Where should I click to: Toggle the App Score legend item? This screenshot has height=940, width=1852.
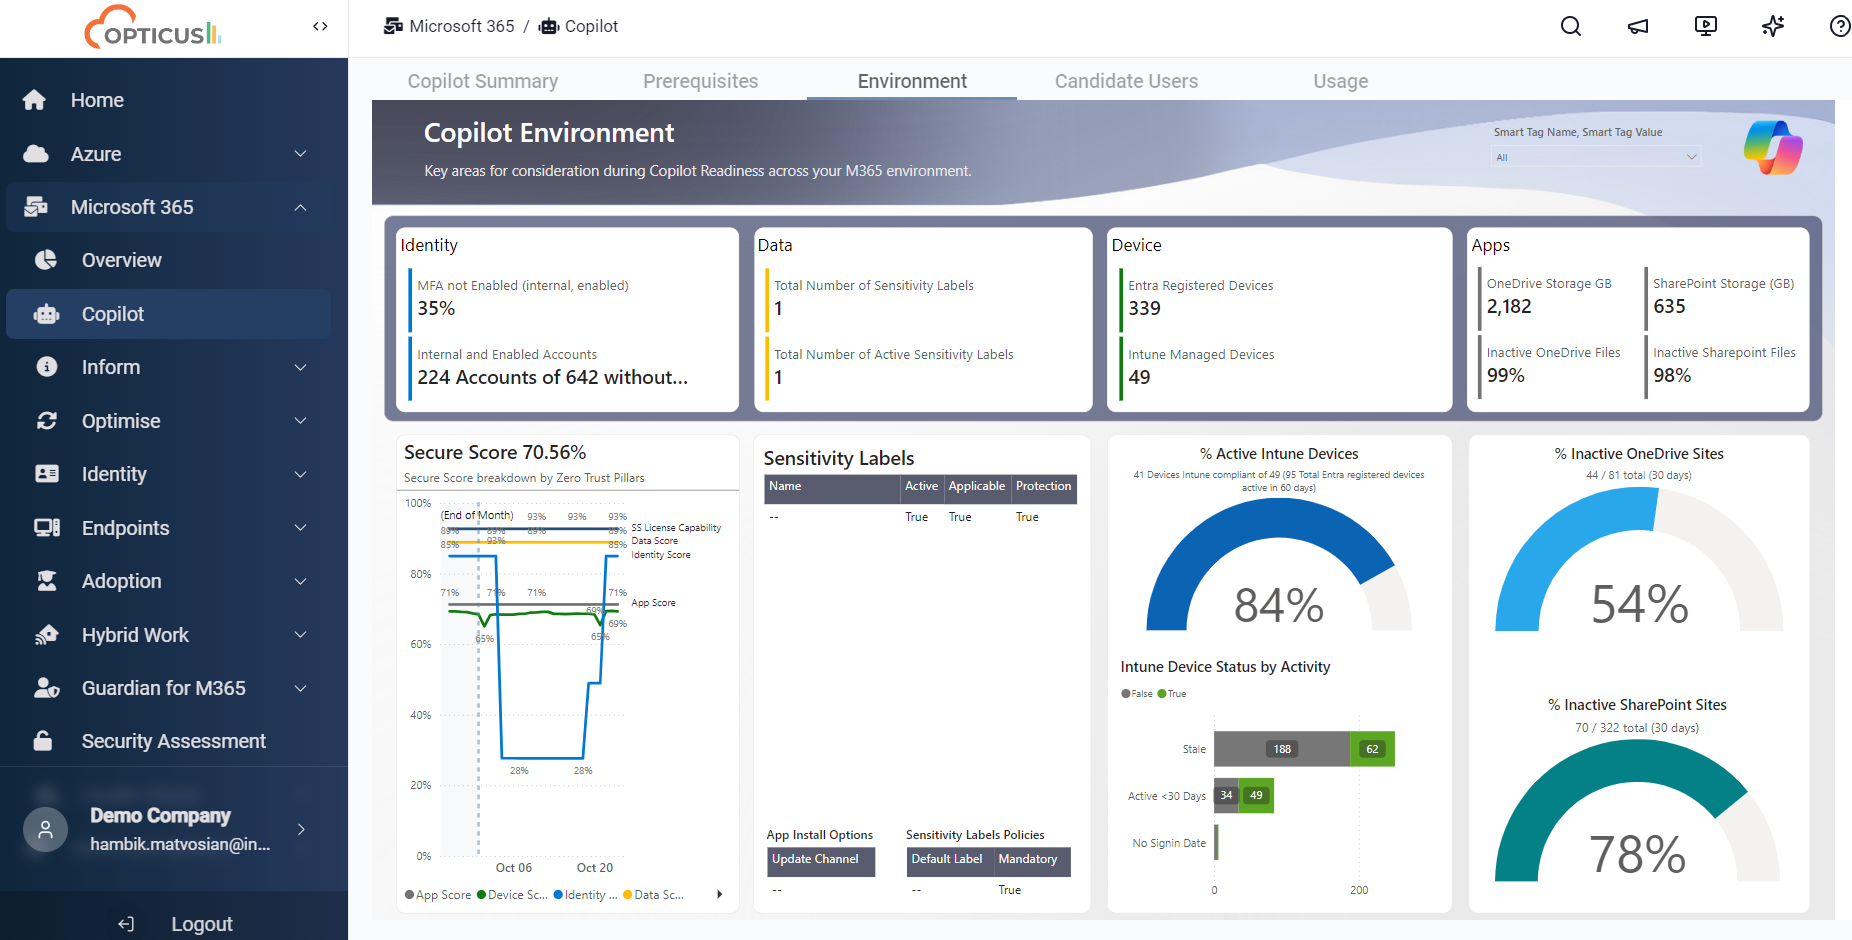coord(438,895)
